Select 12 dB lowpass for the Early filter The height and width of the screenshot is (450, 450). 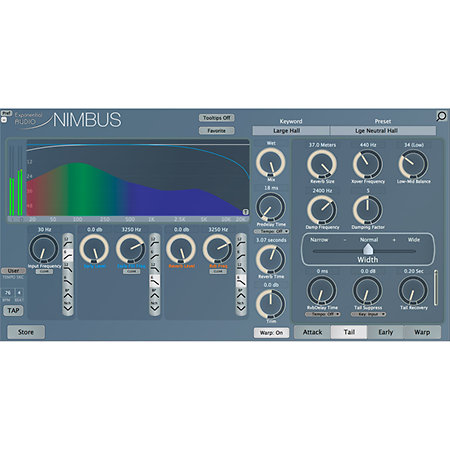(155, 268)
